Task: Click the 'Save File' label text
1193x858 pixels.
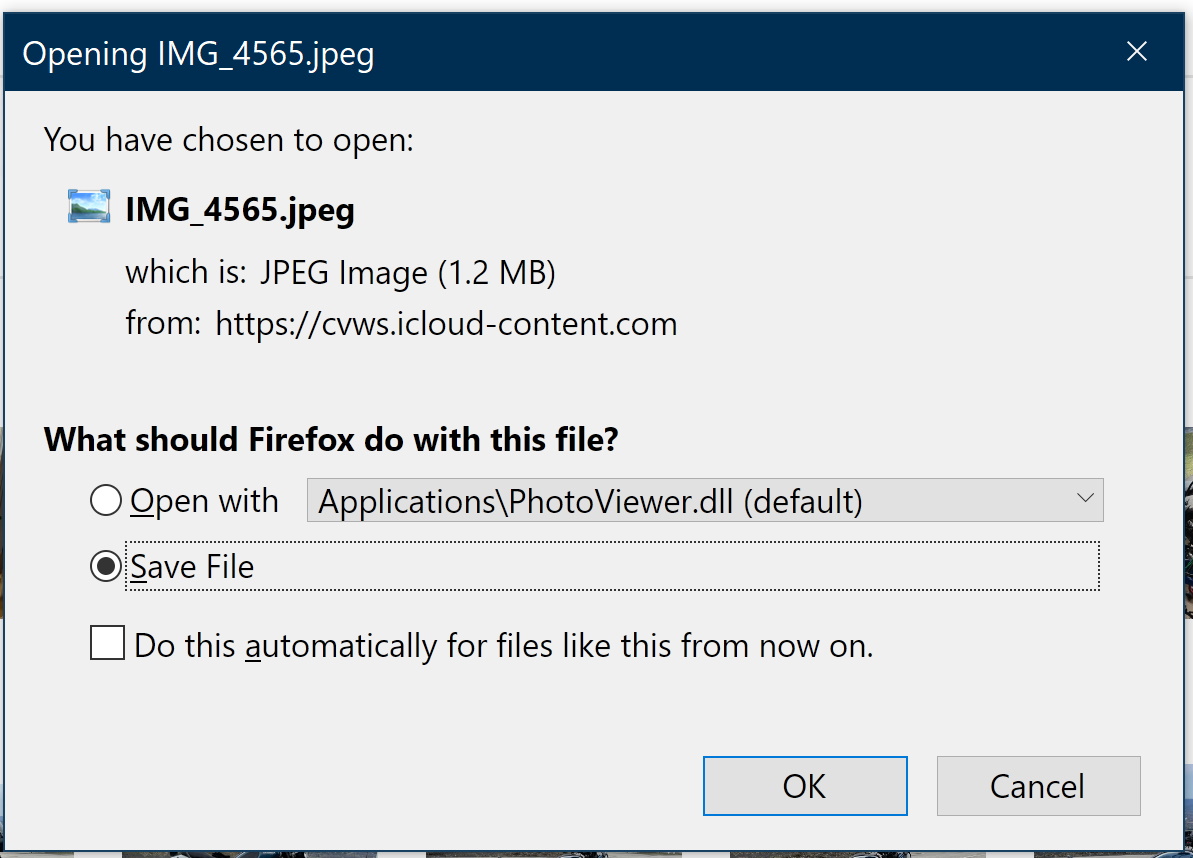Action: 193,567
